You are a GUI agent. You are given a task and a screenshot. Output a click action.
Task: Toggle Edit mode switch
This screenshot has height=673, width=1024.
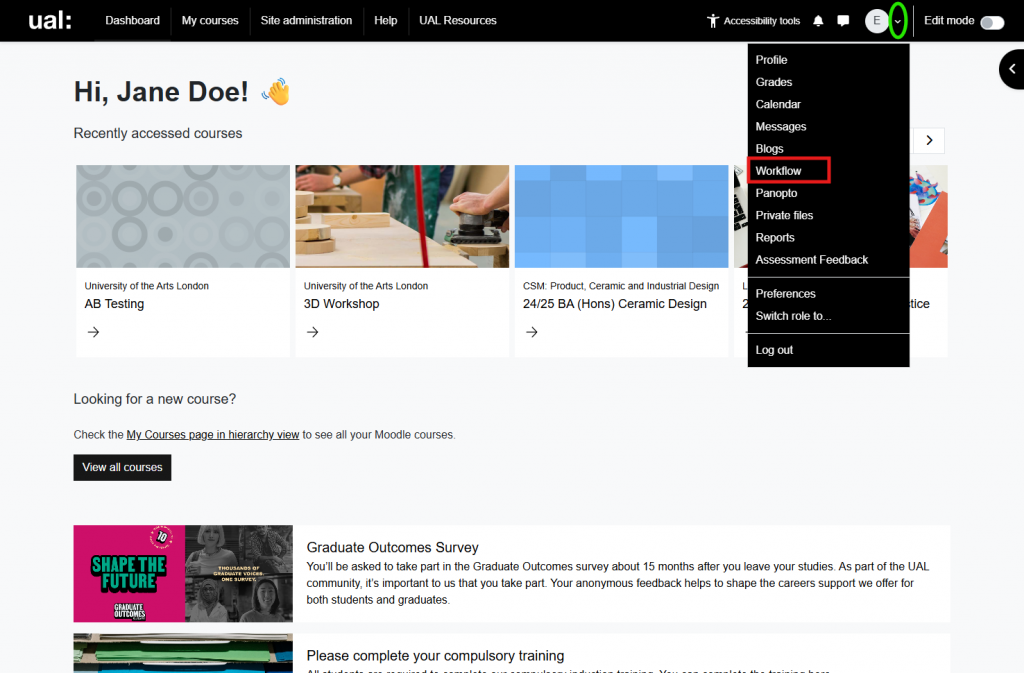[992, 23]
